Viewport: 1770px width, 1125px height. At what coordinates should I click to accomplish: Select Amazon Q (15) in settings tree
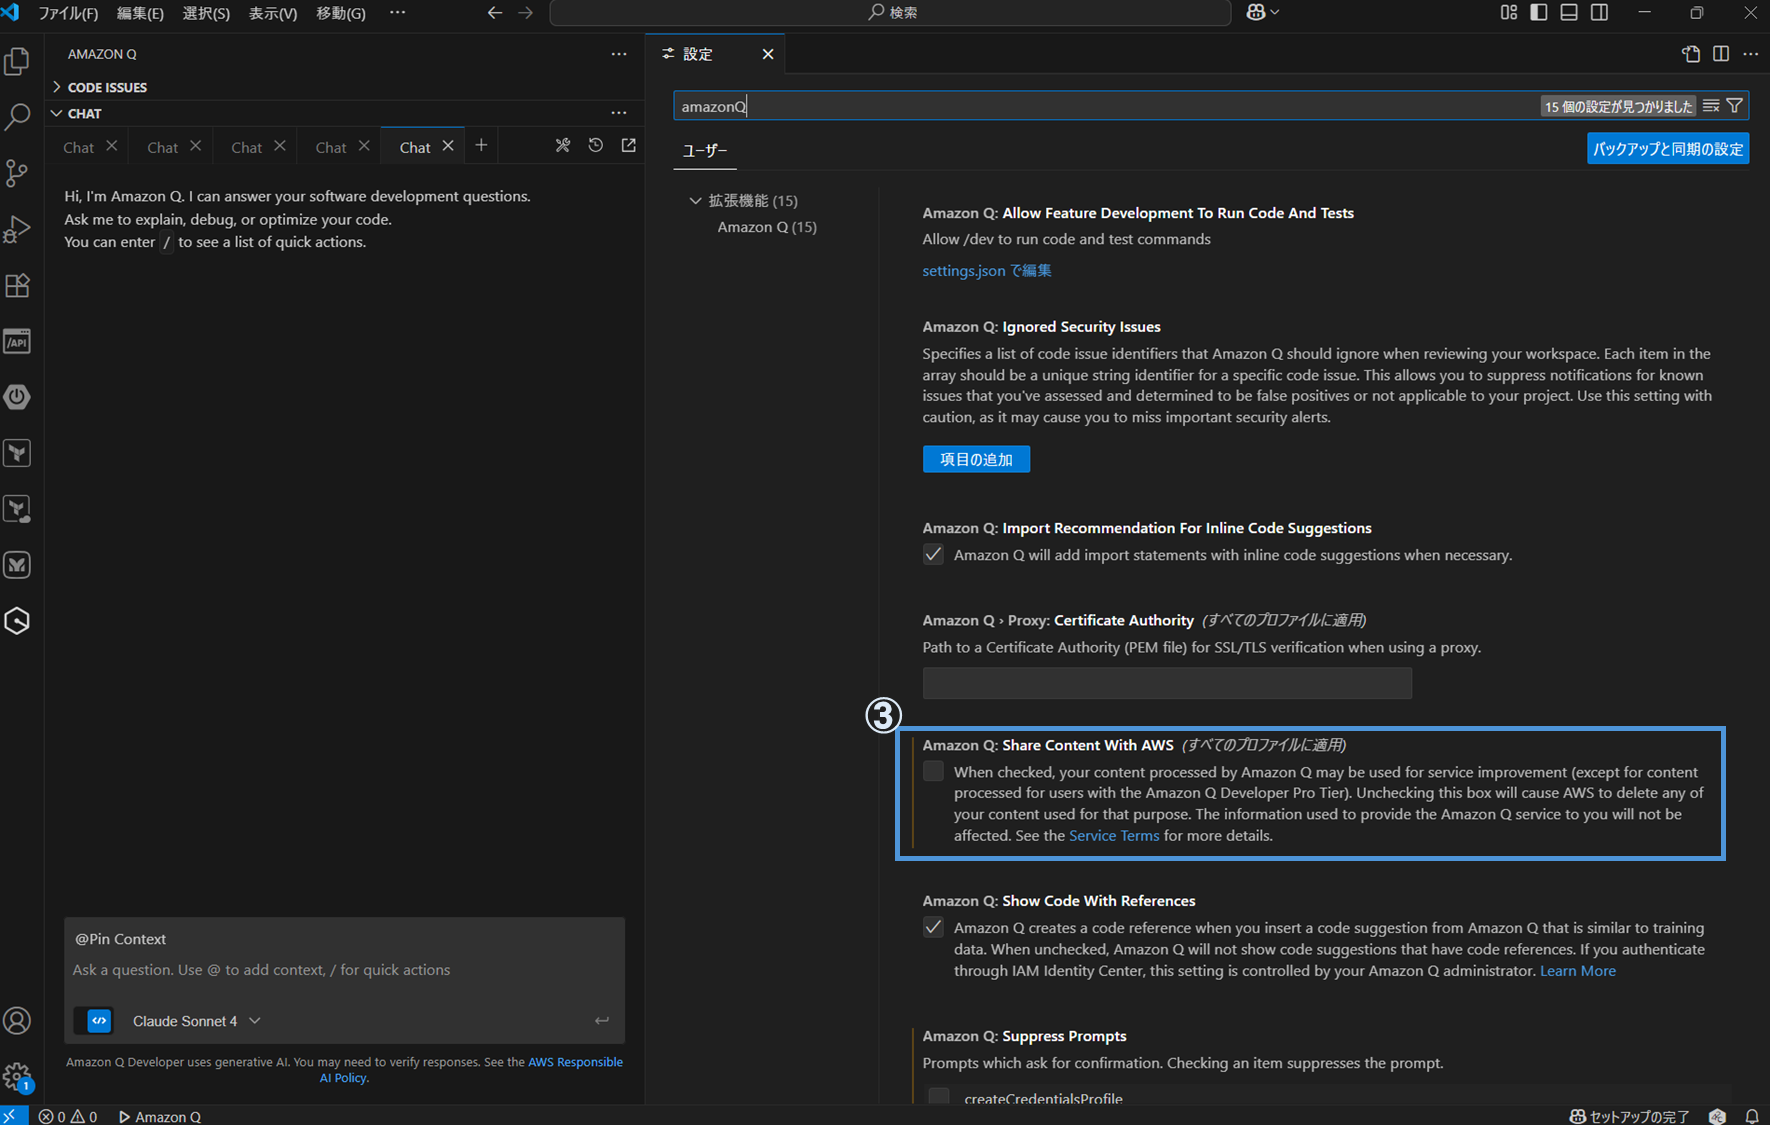[x=767, y=227]
